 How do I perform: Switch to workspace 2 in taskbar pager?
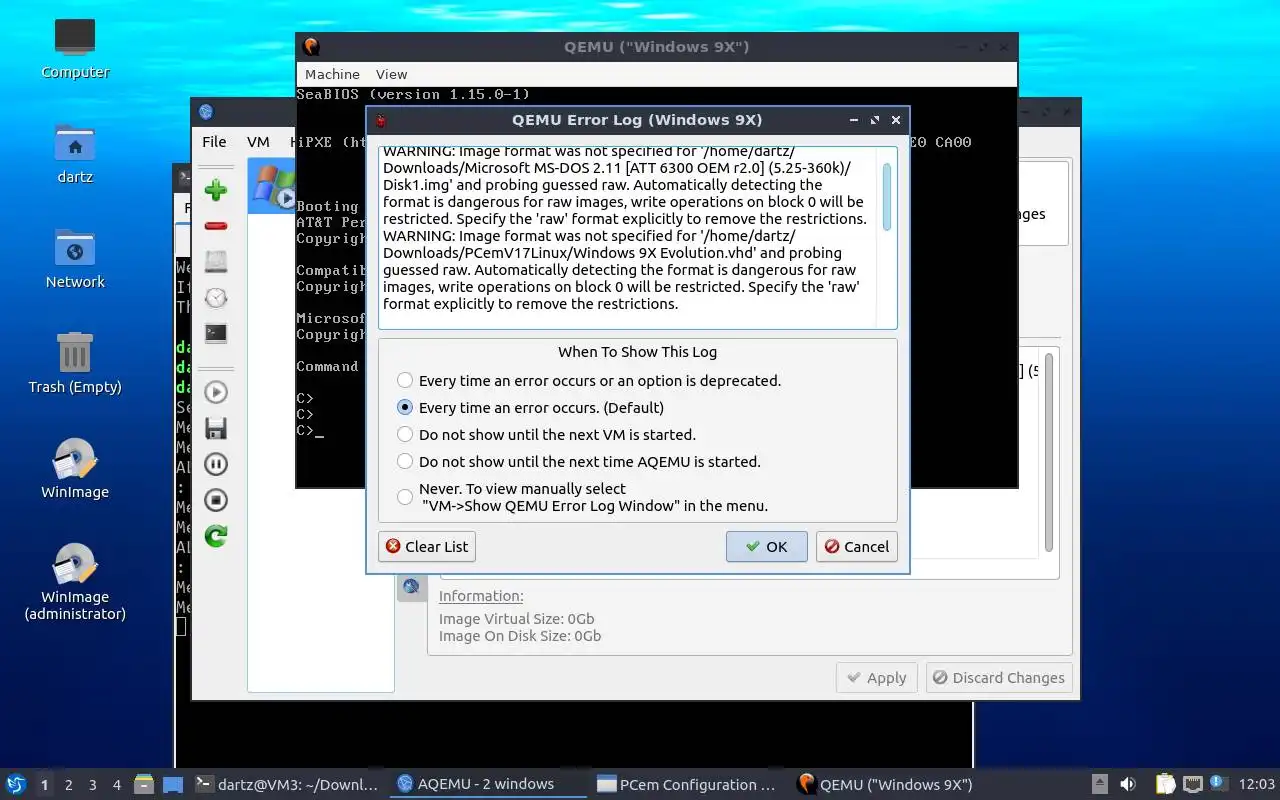pyautogui.click(x=68, y=784)
